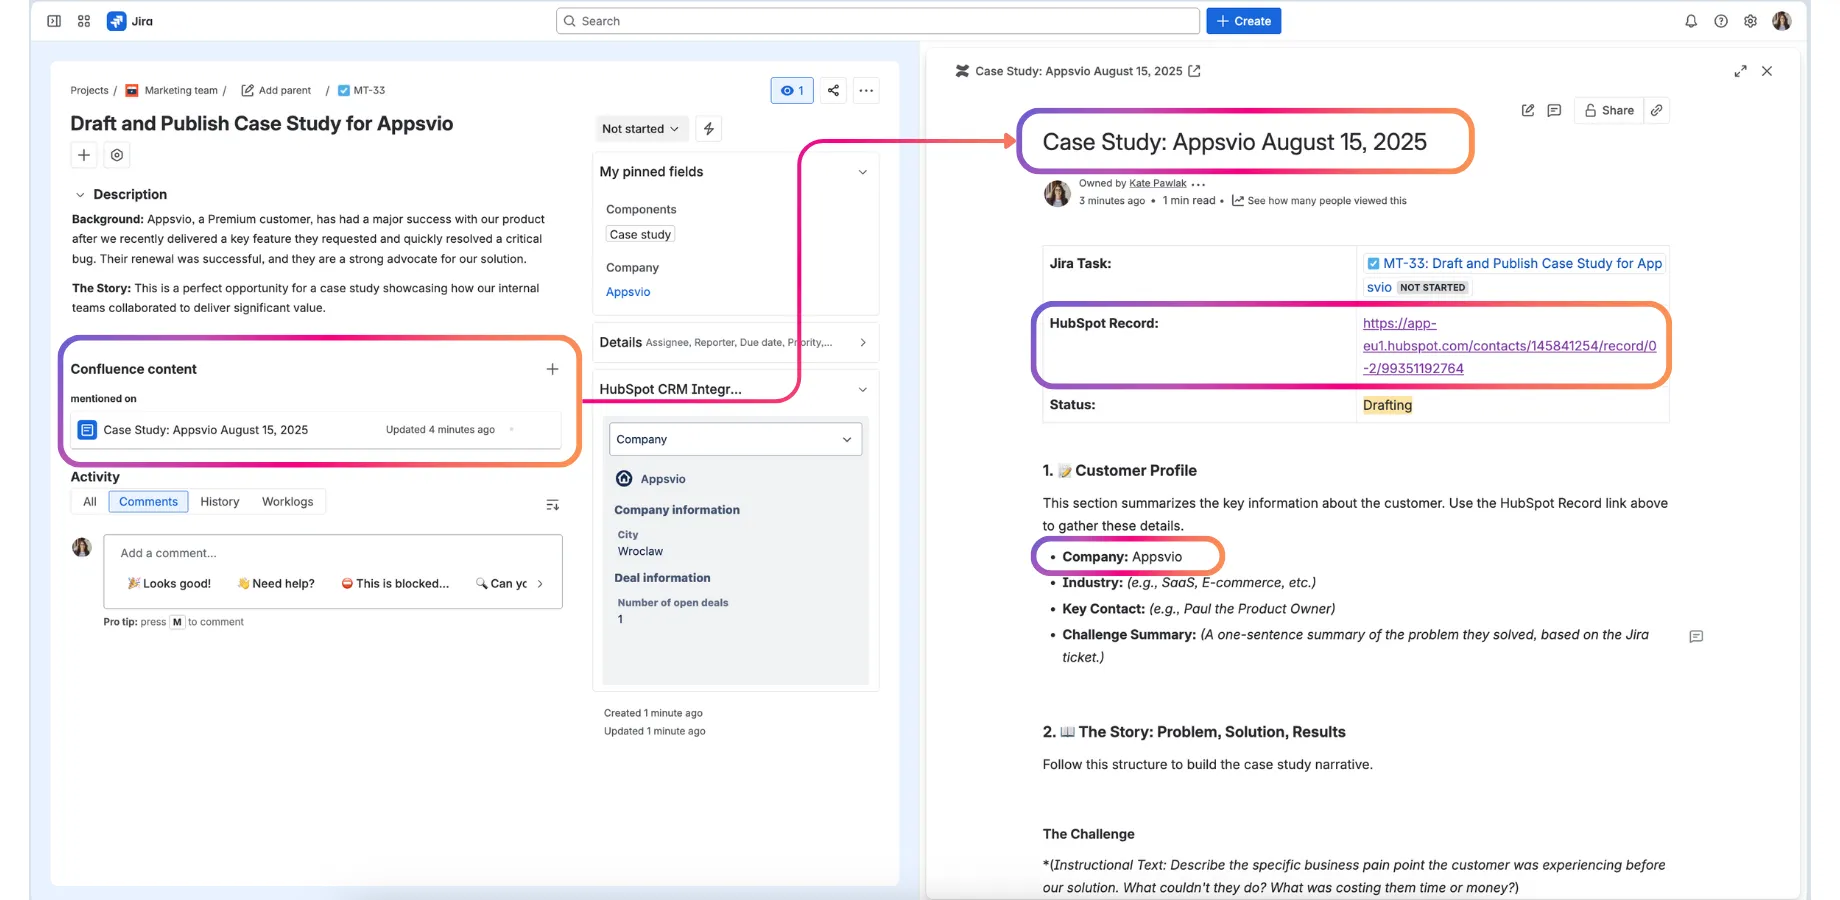This screenshot has width=1840, height=900.
Task: Open the case study in a new tab
Action: pyautogui.click(x=1195, y=71)
